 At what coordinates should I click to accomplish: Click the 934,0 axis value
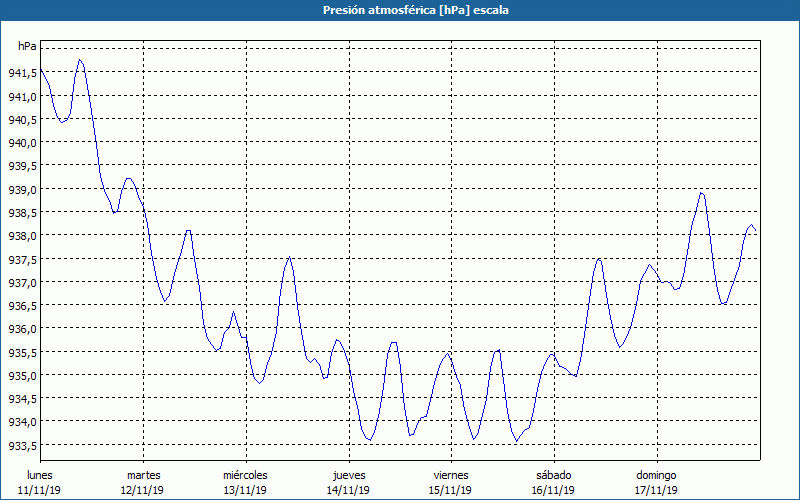click(22, 422)
